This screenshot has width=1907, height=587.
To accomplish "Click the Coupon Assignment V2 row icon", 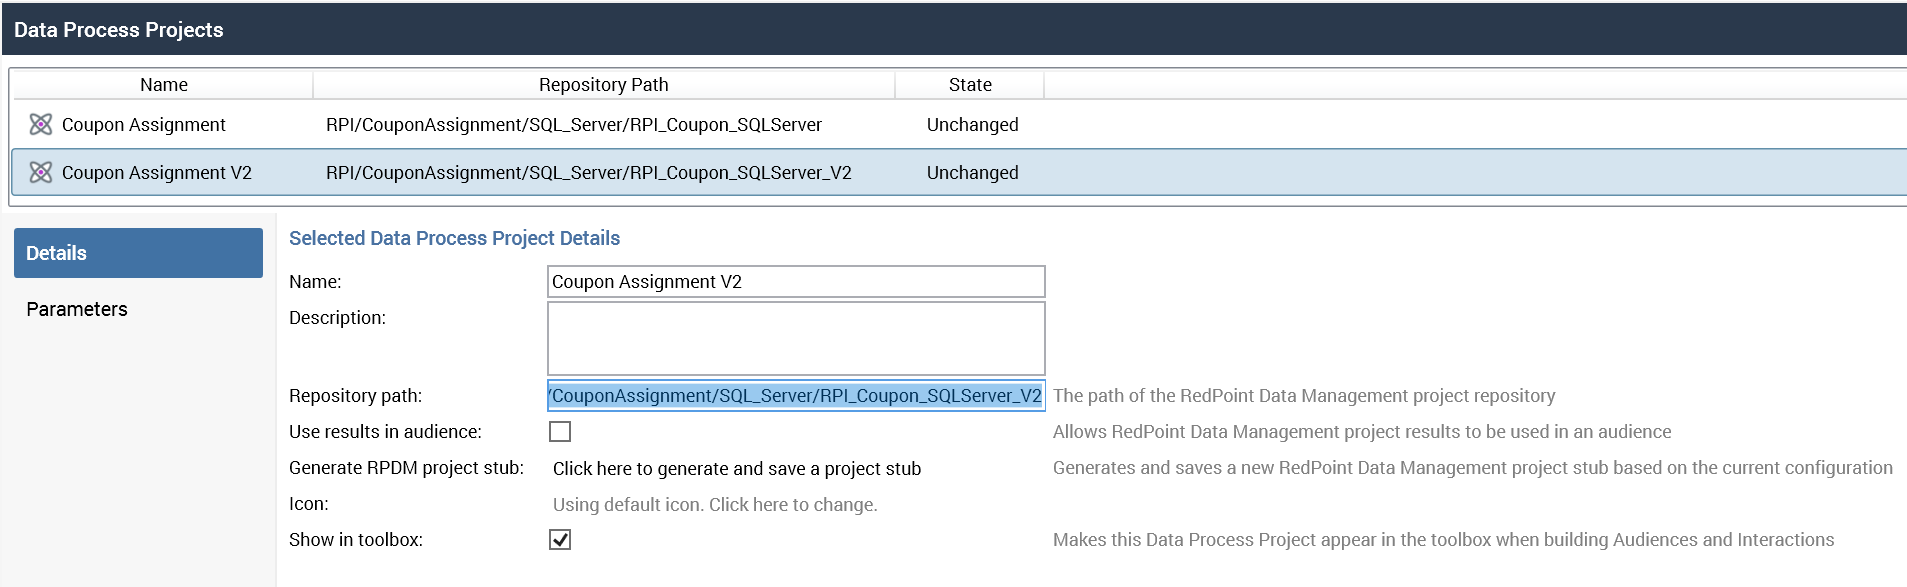I will (x=41, y=172).
